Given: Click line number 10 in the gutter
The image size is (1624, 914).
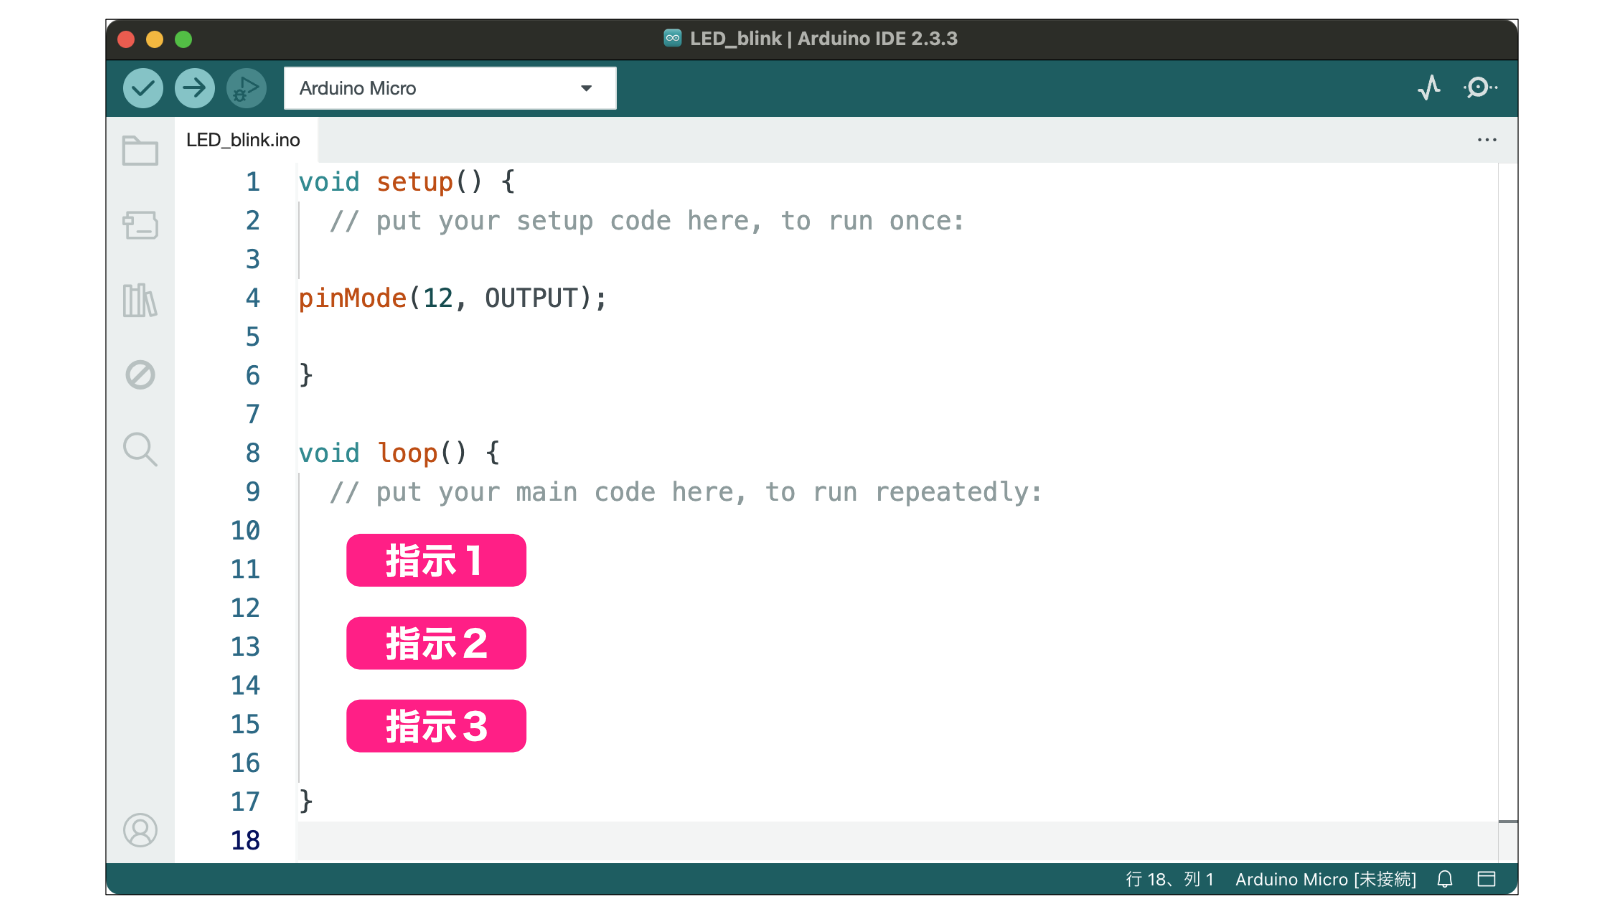Looking at the screenshot, I should (245, 530).
